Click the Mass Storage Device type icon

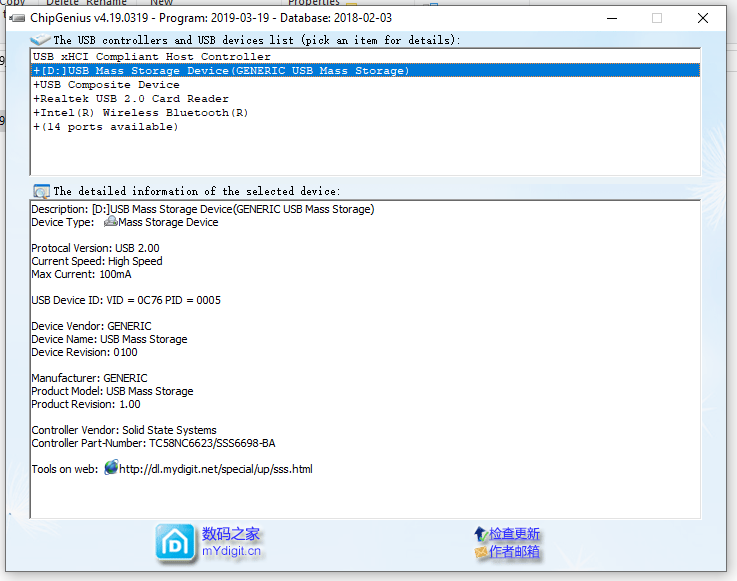pyautogui.click(x=111, y=221)
